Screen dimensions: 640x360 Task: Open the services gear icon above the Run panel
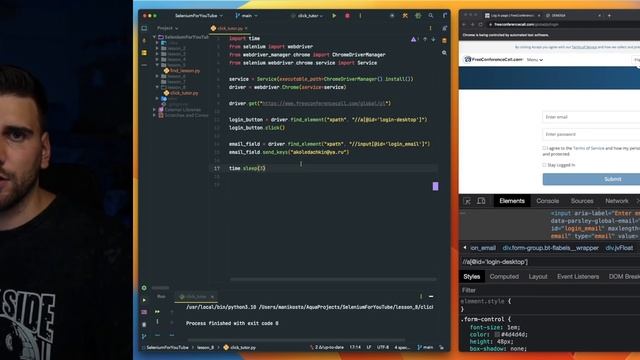(144, 288)
